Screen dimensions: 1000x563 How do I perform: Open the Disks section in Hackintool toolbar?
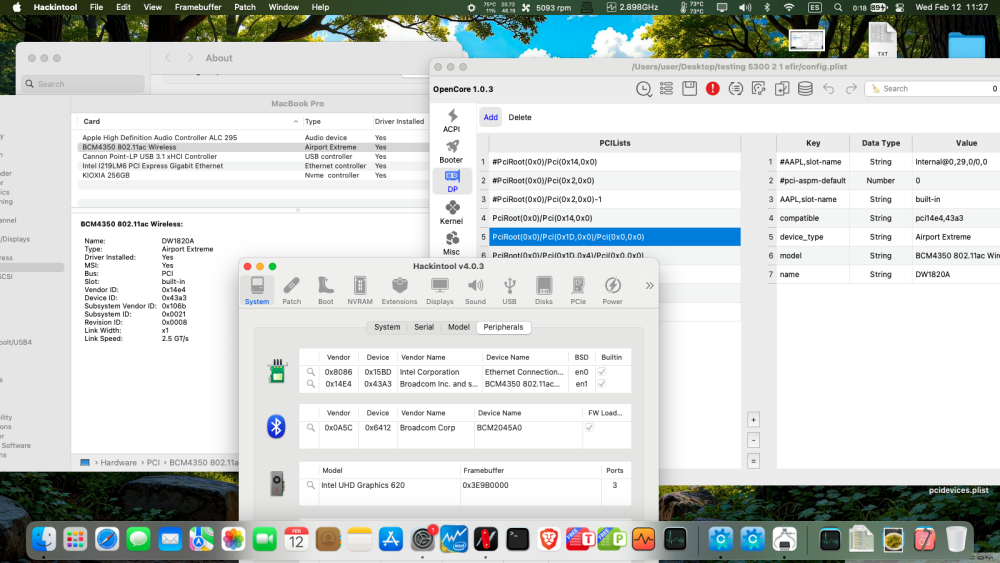point(544,291)
